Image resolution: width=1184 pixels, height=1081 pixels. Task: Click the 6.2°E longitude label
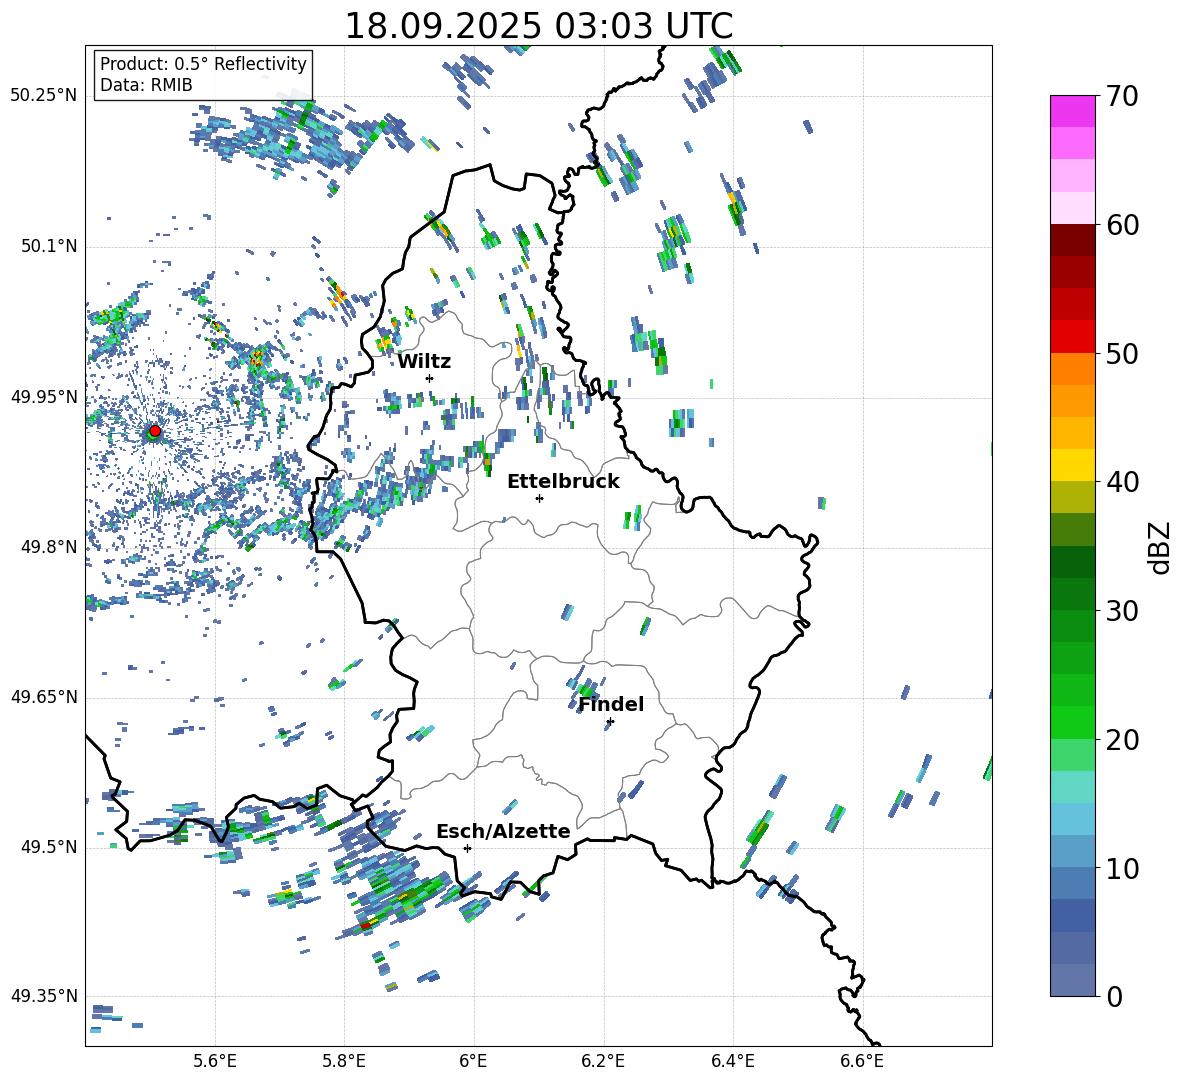pyautogui.click(x=603, y=1061)
